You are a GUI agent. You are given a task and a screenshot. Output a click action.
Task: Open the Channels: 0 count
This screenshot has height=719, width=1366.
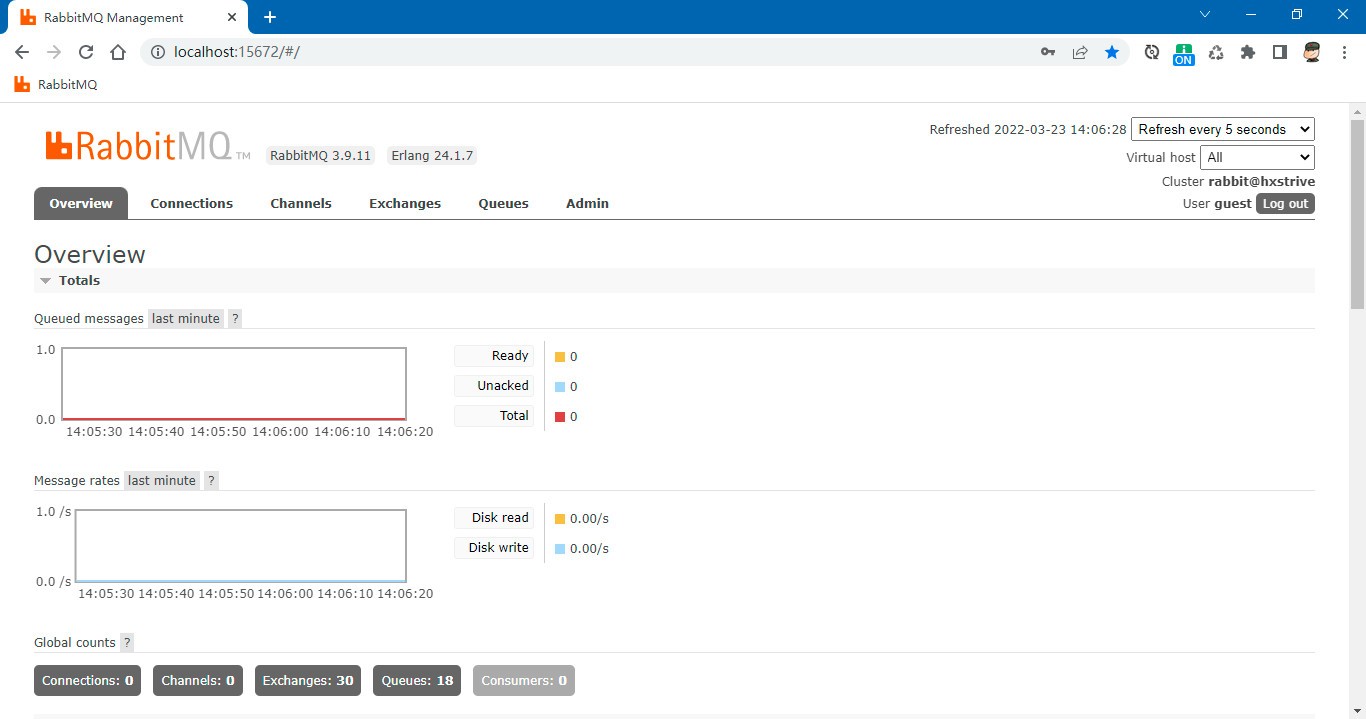tap(198, 680)
